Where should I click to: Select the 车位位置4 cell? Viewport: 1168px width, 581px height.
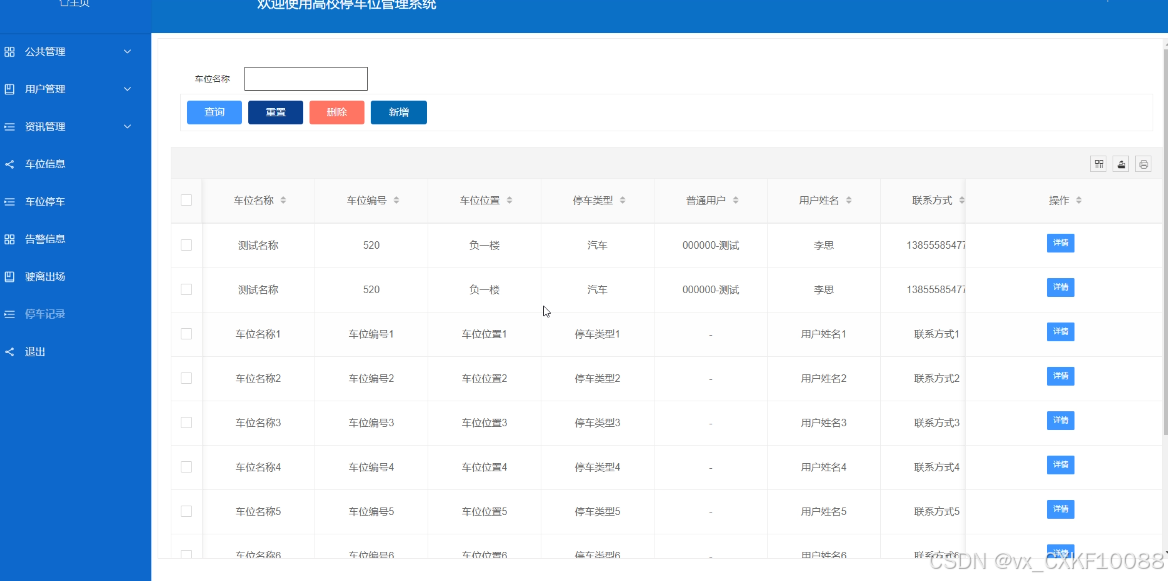click(x=484, y=468)
